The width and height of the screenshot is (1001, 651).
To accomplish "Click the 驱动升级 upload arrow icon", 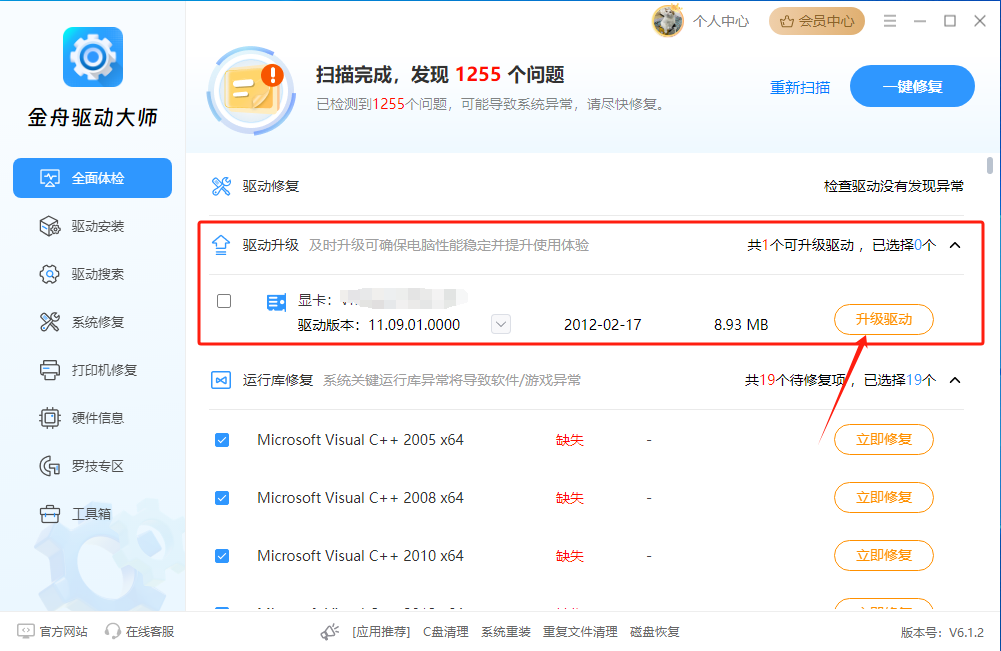I will click(221, 245).
